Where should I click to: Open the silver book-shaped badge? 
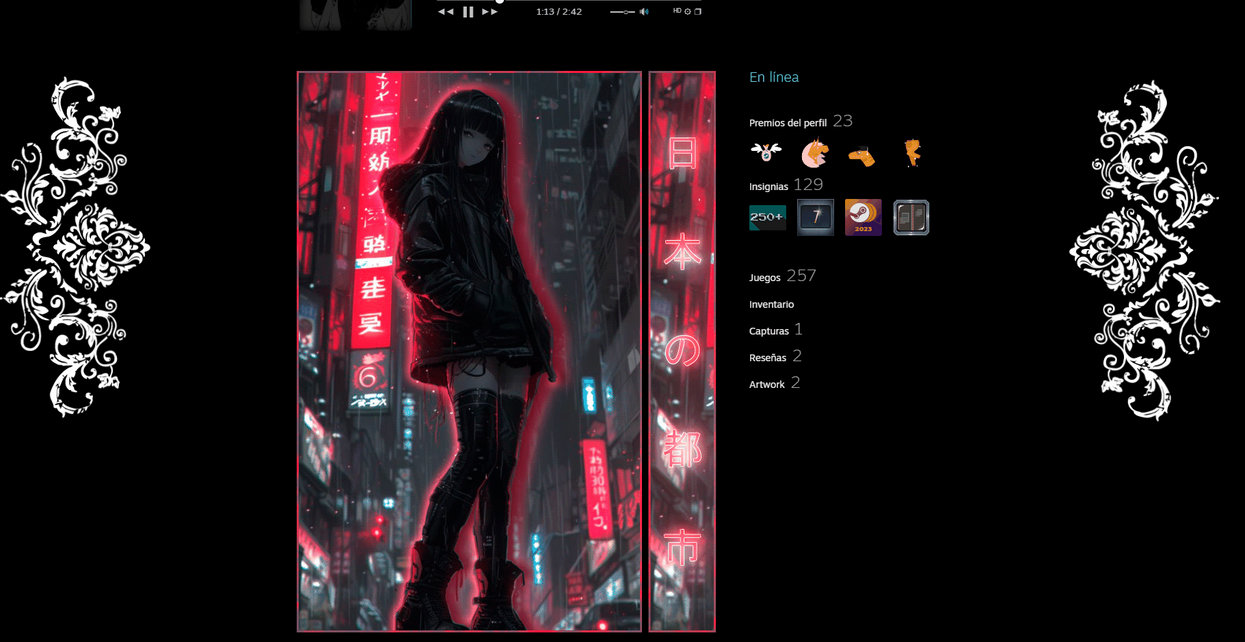[x=911, y=217]
